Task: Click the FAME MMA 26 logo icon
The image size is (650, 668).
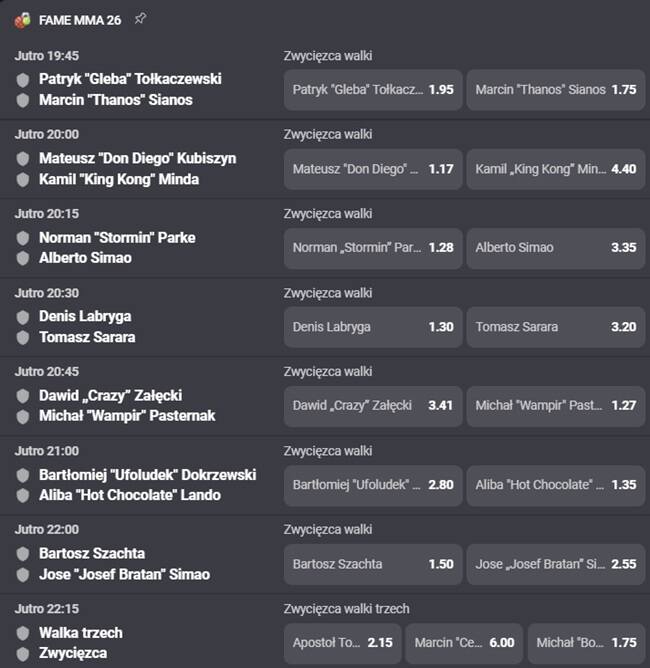Action: (x=23, y=20)
